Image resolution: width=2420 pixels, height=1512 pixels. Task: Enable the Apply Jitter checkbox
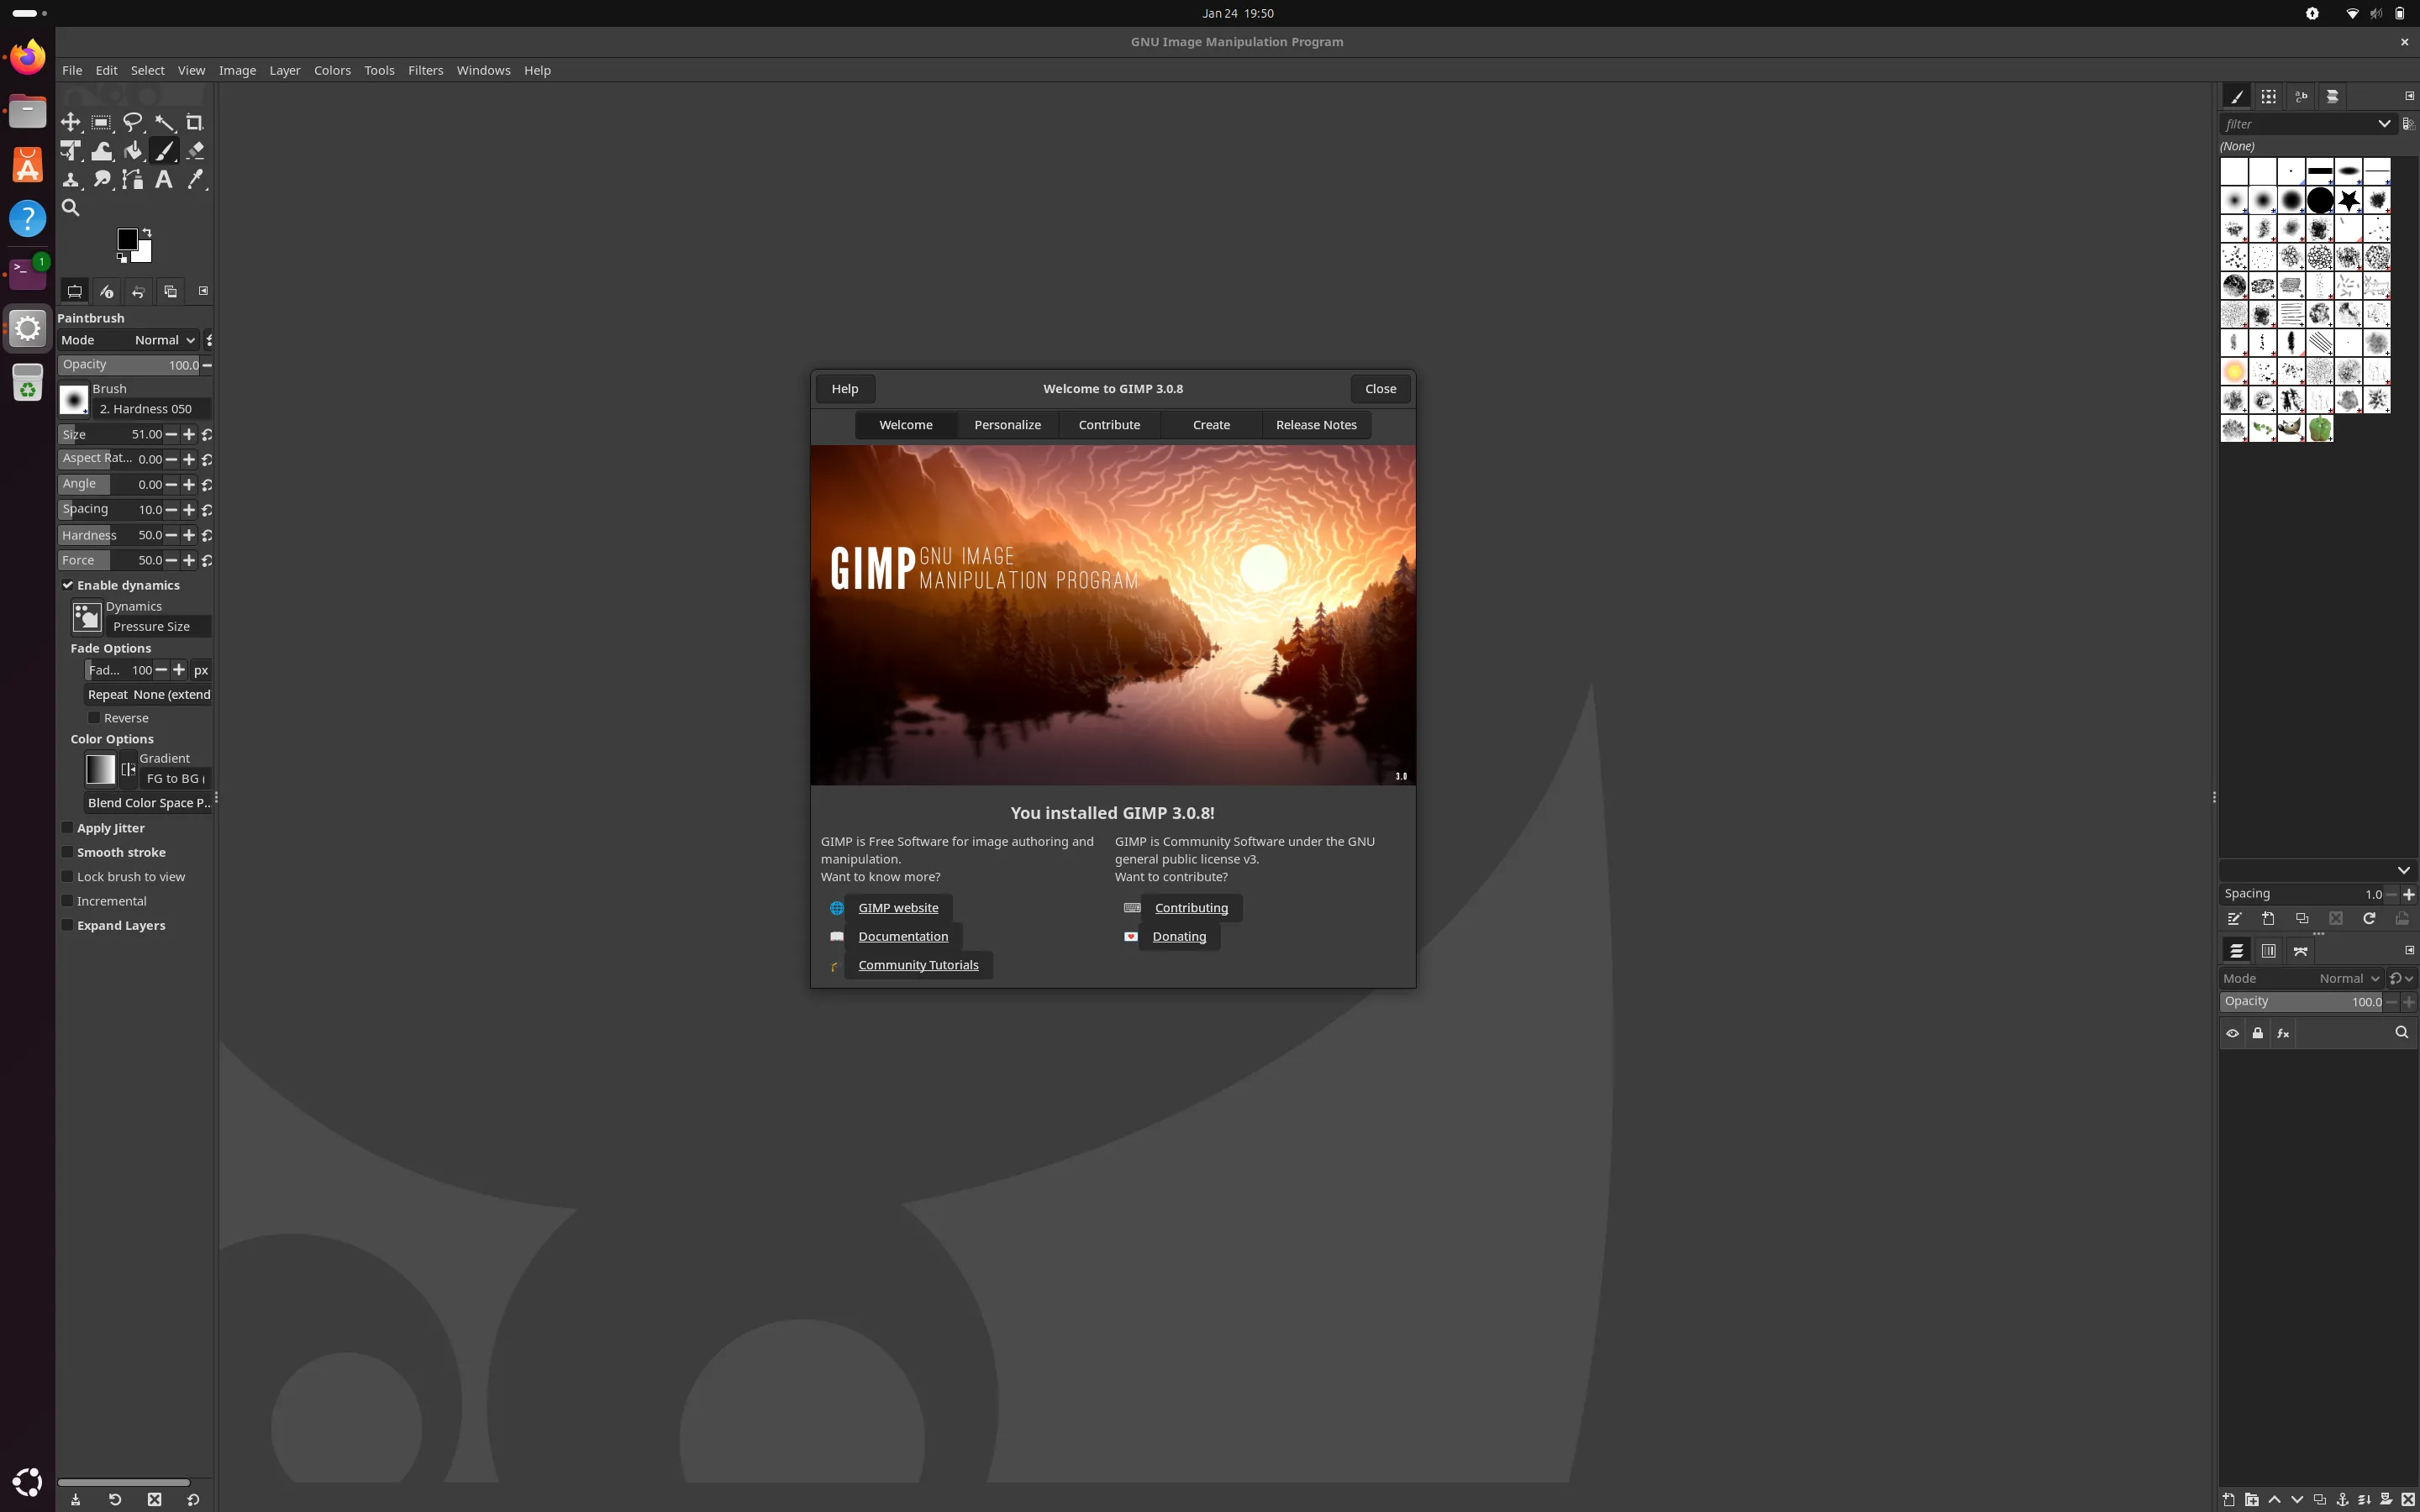pos(68,828)
